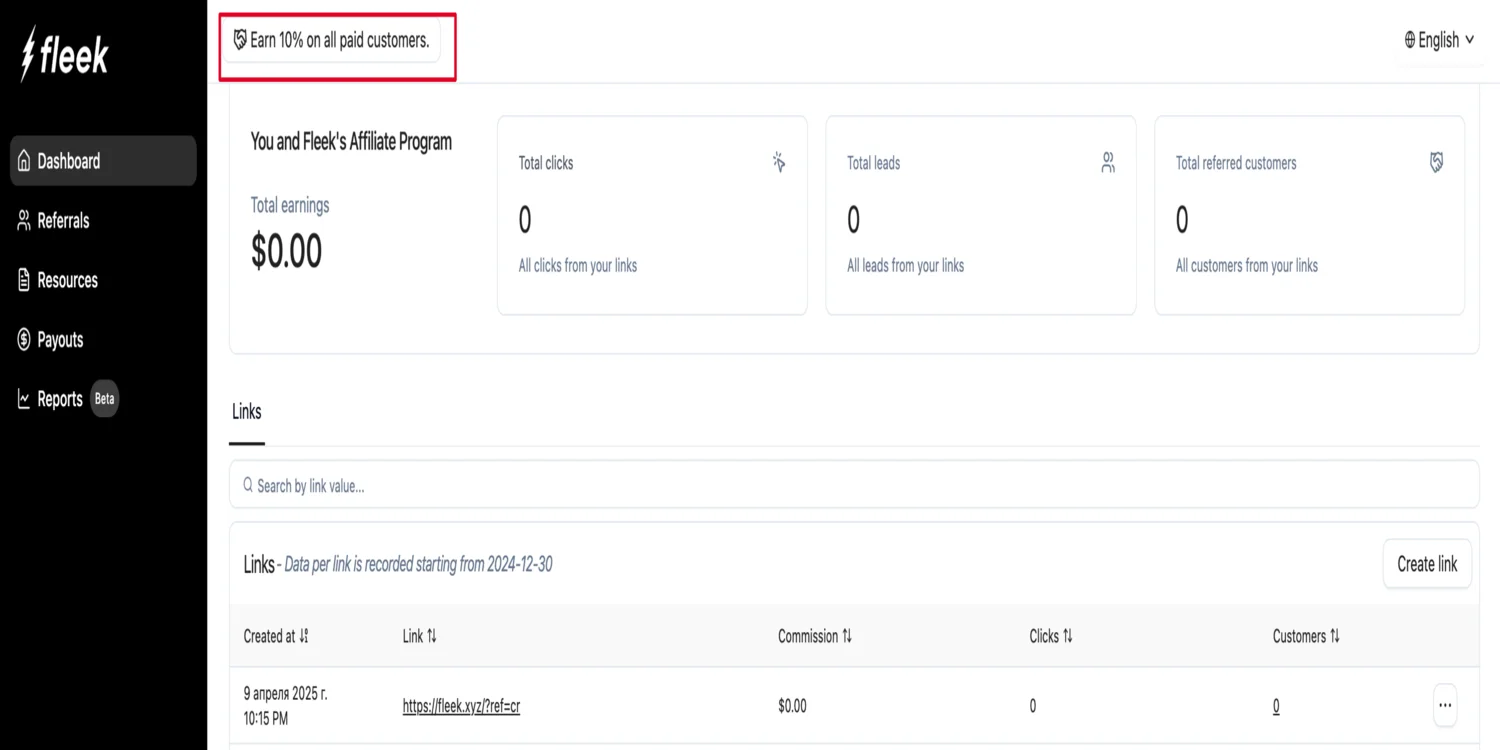
Task: Click the handshake icon on Total referred customers
Action: pyautogui.click(x=1436, y=162)
